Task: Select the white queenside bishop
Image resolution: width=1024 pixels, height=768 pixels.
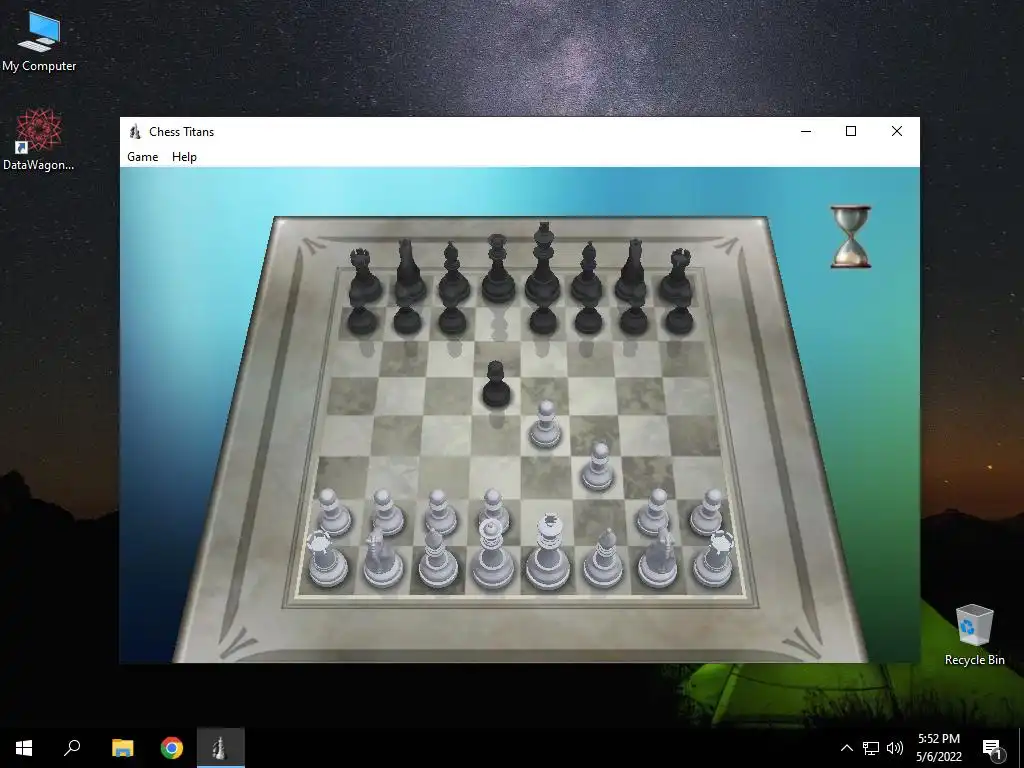Action: (x=437, y=557)
